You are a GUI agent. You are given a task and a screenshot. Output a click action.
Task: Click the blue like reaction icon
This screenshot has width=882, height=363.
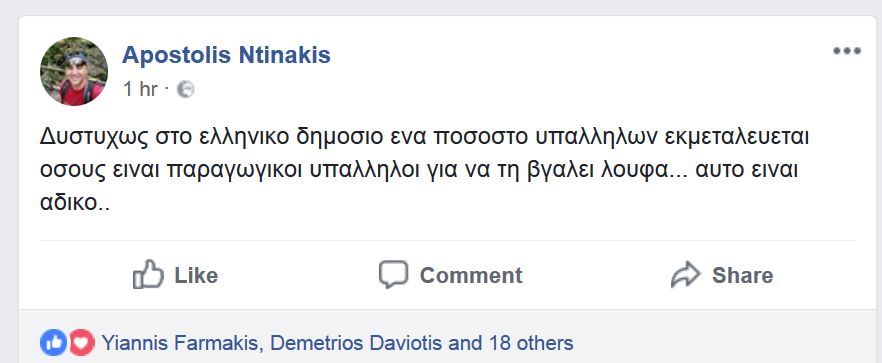[53, 343]
